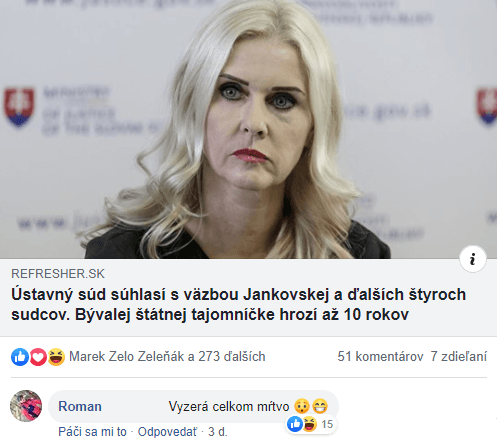Click the Haha emoji on Roman's comment reactions
This screenshot has height=444, width=497.
(x=309, y=424)
